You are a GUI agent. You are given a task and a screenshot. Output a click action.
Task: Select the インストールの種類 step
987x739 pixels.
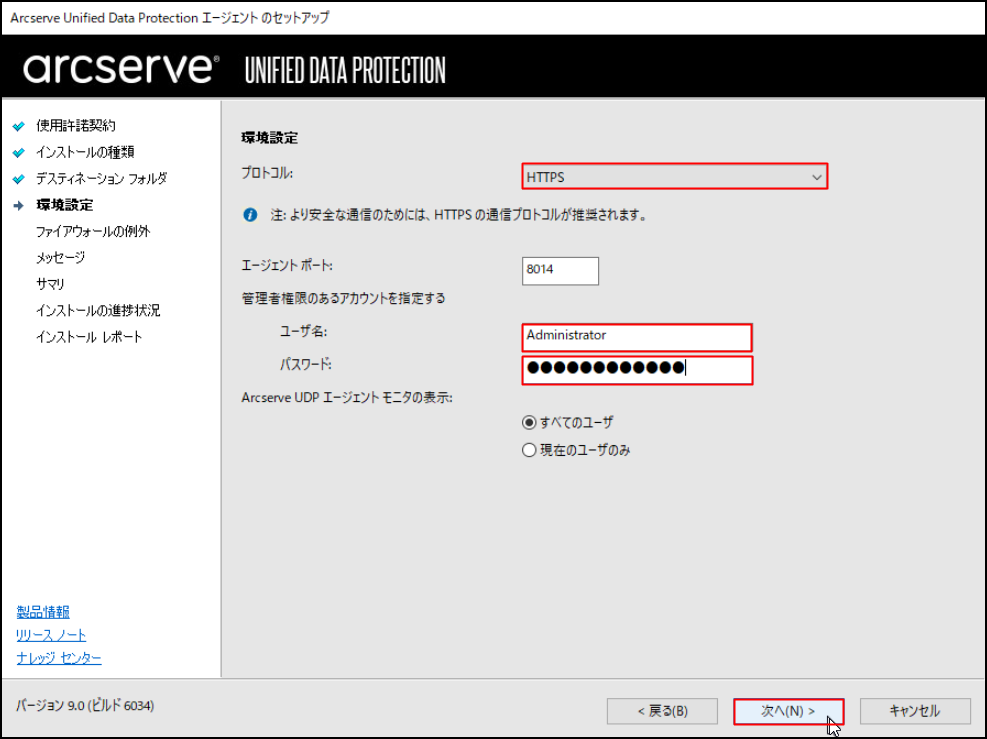(x=85, y=152)
